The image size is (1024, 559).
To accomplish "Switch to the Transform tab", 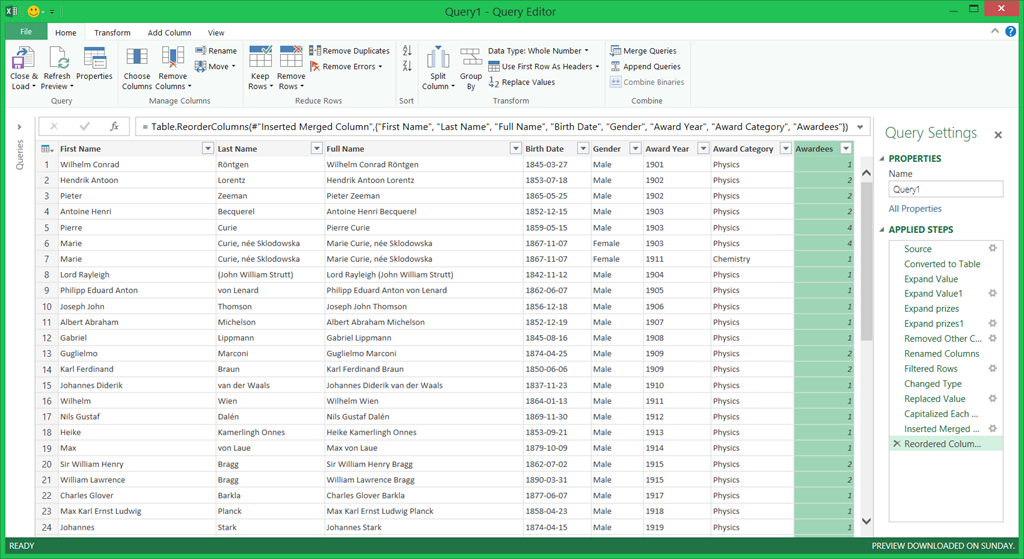I will coord(112,33).
